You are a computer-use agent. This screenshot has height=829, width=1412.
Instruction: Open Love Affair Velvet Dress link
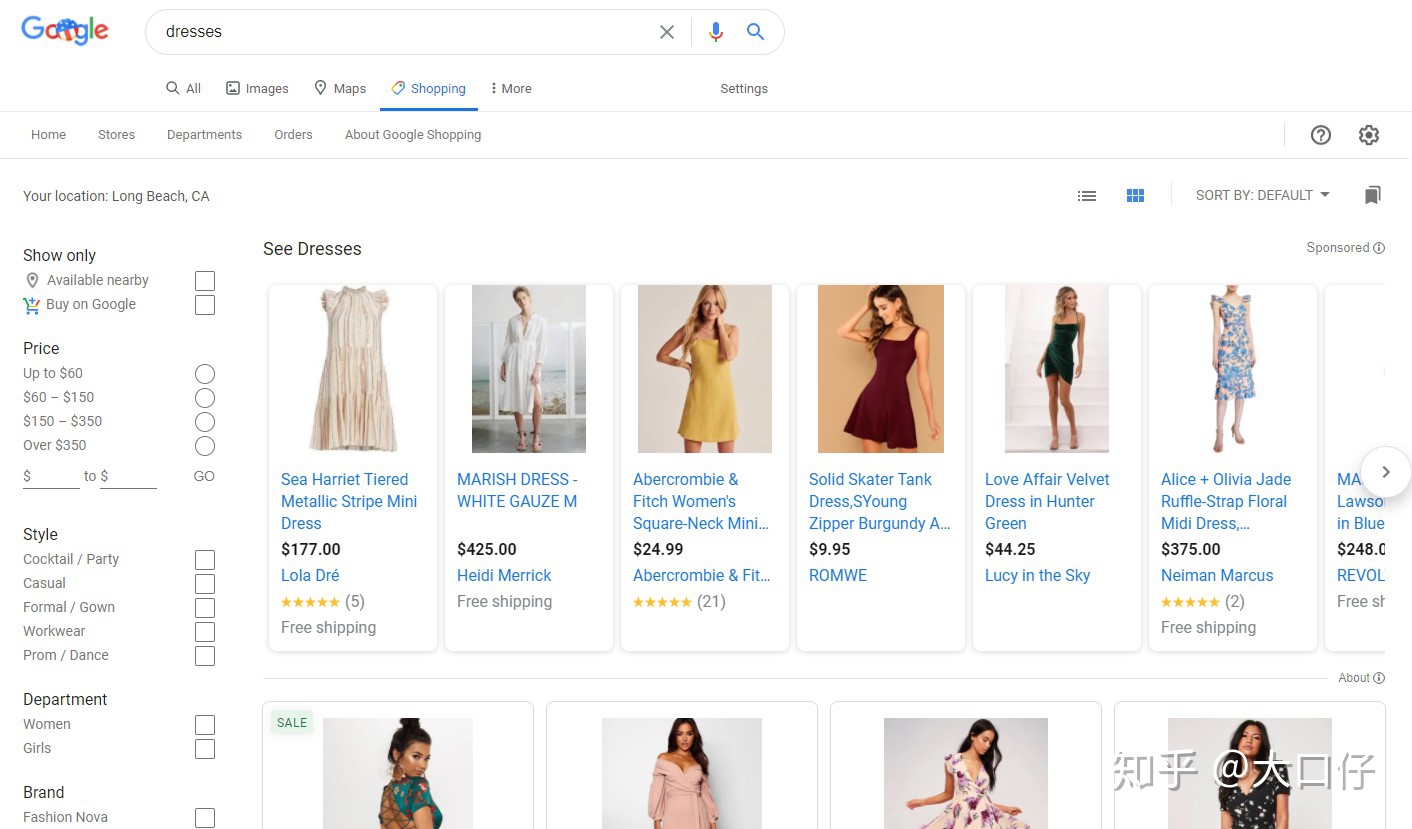(x=1047, y=501)
